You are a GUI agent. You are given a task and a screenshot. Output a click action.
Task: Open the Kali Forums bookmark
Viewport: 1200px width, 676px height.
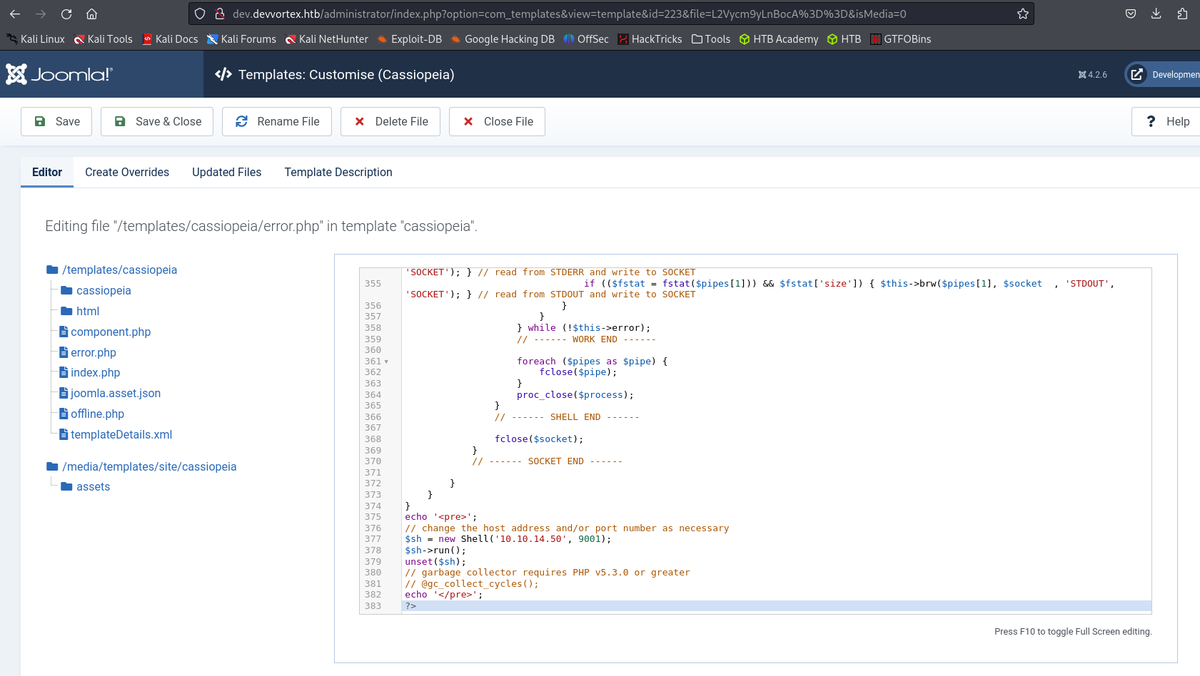(241, 39)
